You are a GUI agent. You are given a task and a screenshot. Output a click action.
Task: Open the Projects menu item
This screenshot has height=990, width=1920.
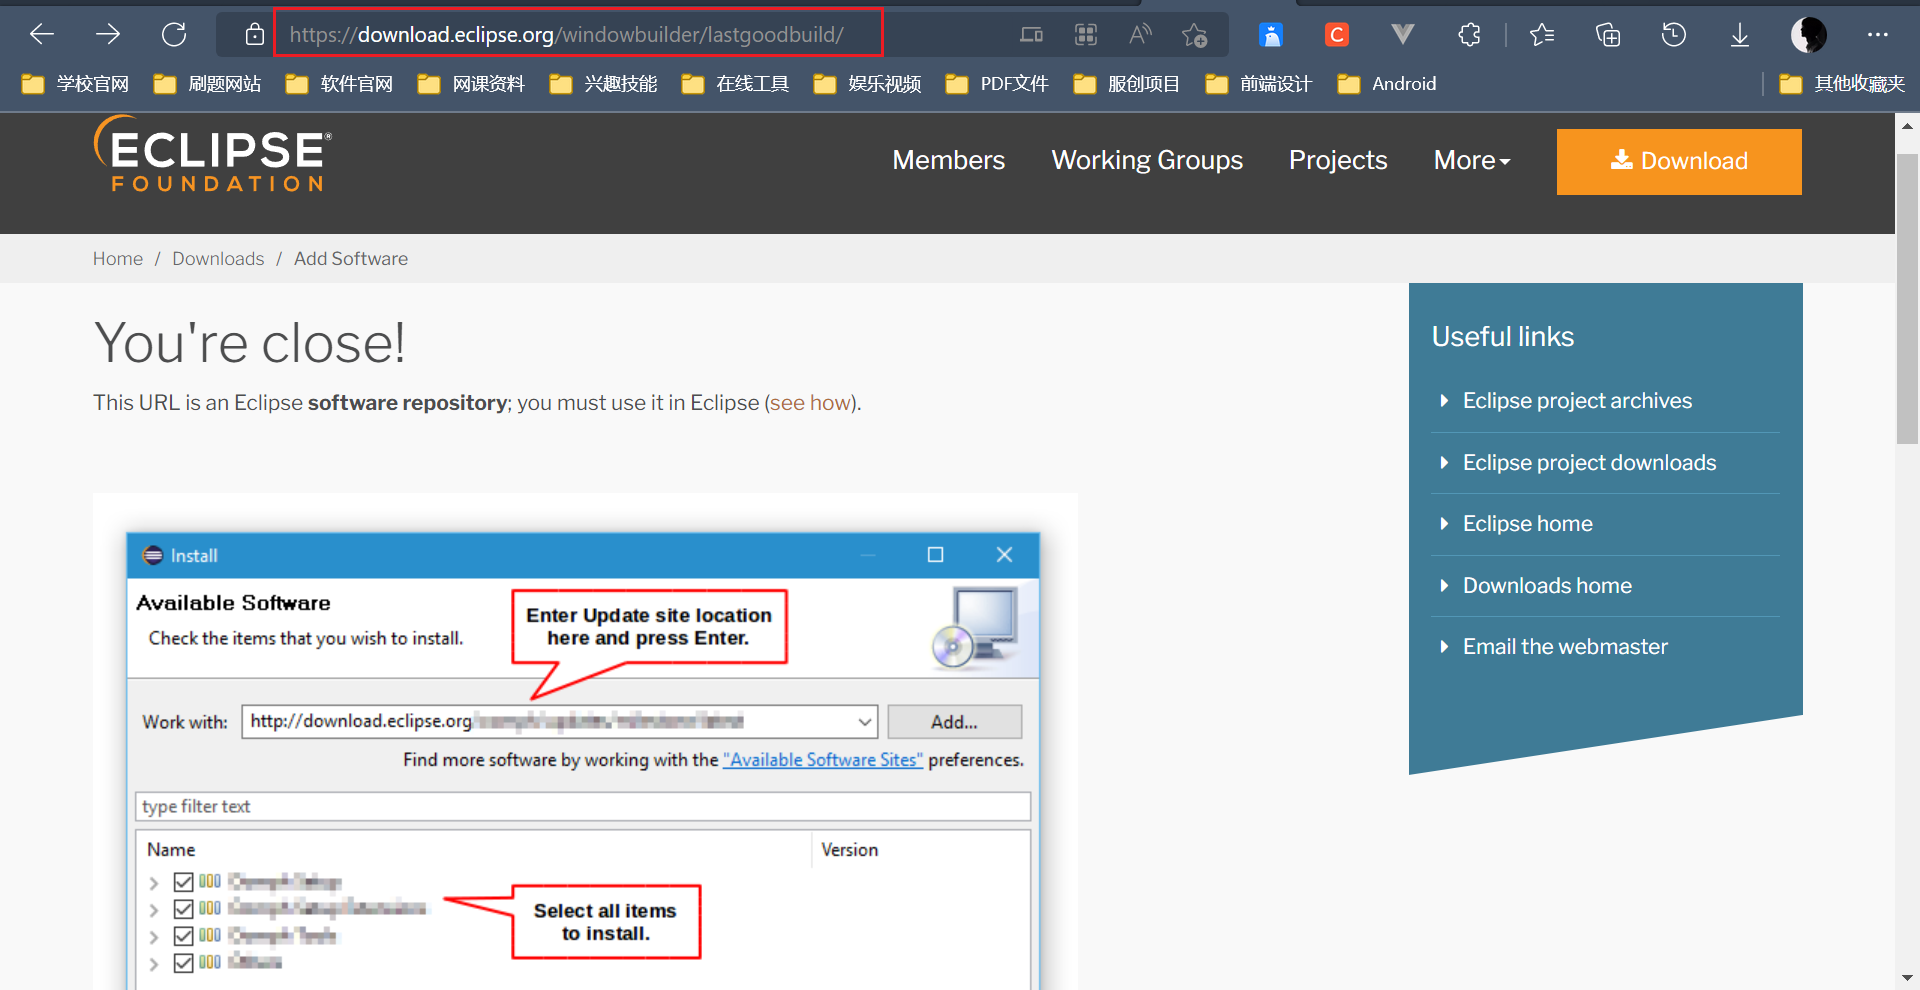tap(1338, 160)
